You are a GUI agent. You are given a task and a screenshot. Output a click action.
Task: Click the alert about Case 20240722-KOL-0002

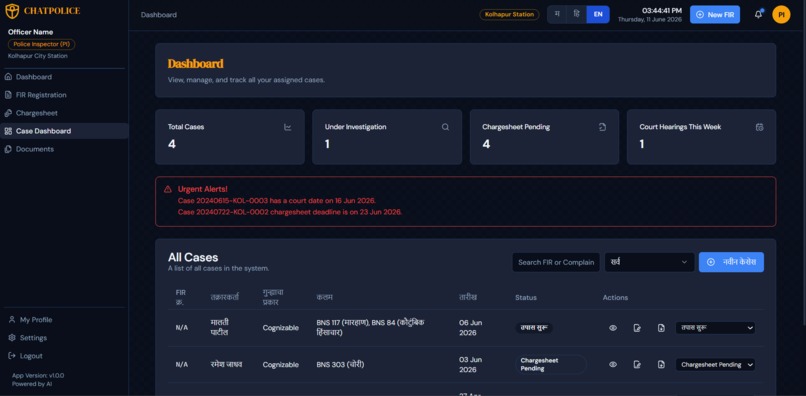pyautogui.click(x=290, y=212)
